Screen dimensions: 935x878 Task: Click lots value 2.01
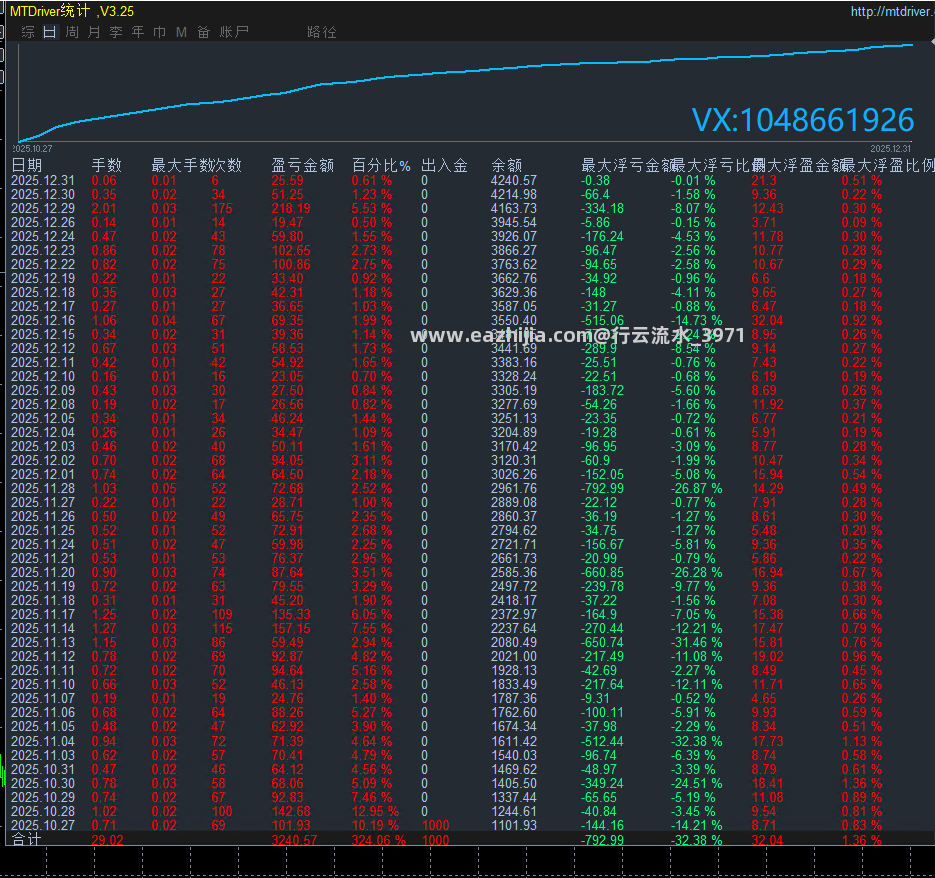tap(104, 208)
